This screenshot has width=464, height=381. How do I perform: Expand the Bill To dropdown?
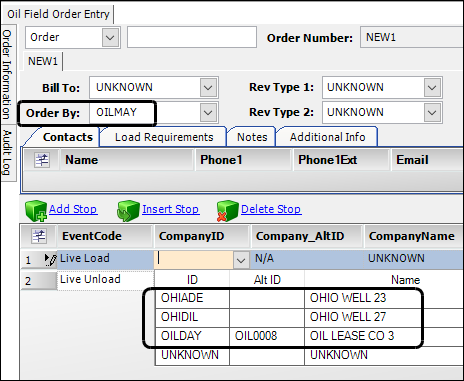click(x=208, y=88)
